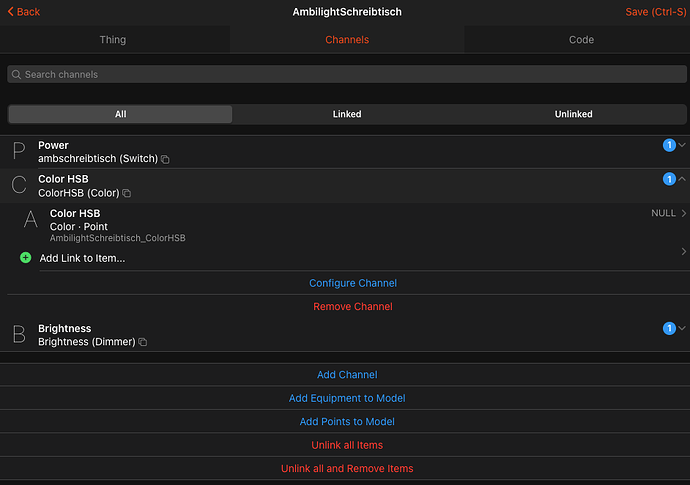Click the search magnifier icon
This screenshot has width=690, height=485.
pos(16,75)
